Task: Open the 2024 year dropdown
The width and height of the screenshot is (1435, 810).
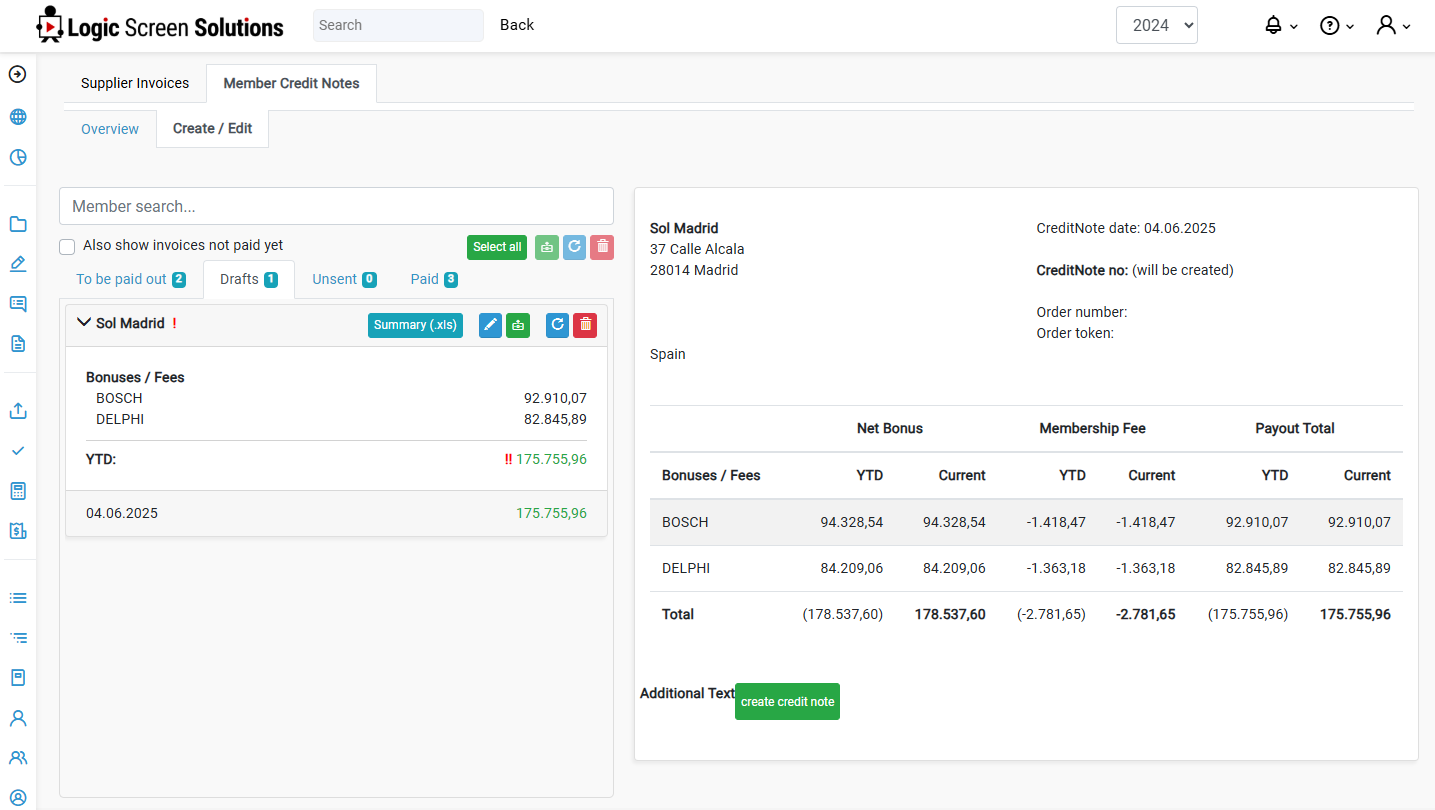Action: point(1157,25)
